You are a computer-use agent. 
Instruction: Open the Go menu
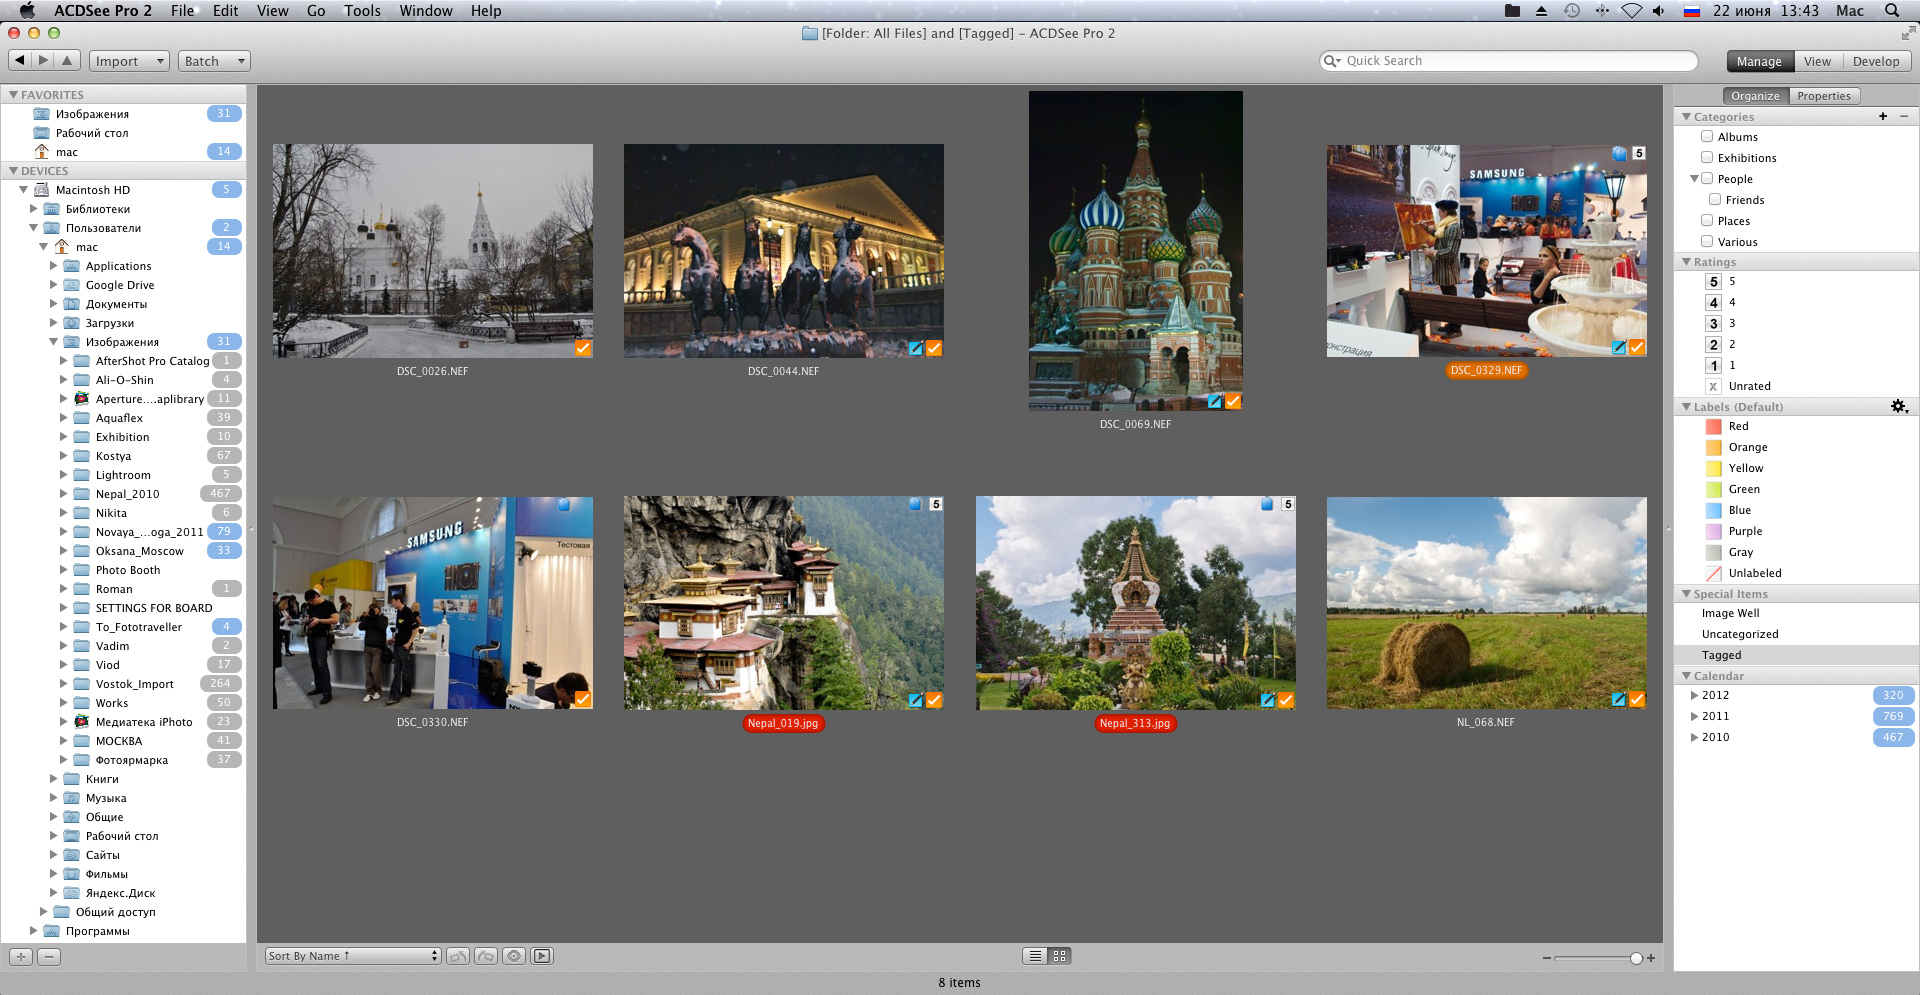(x=316, y=10)
